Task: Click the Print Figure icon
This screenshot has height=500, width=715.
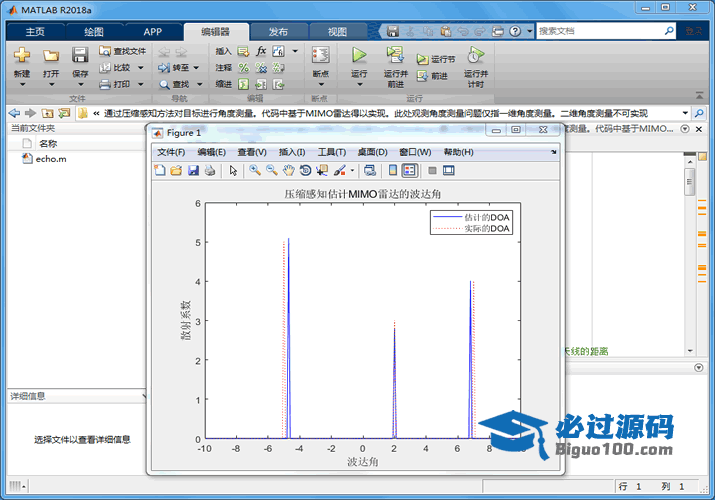Action: click(x=209, y=171)
